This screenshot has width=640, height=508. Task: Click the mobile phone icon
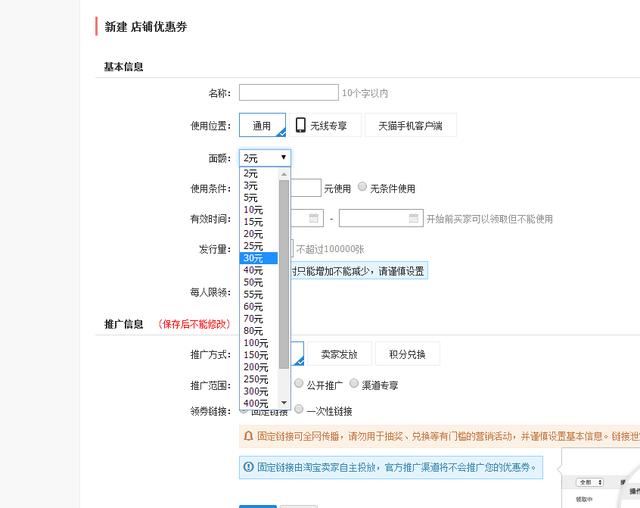point(300,125)
